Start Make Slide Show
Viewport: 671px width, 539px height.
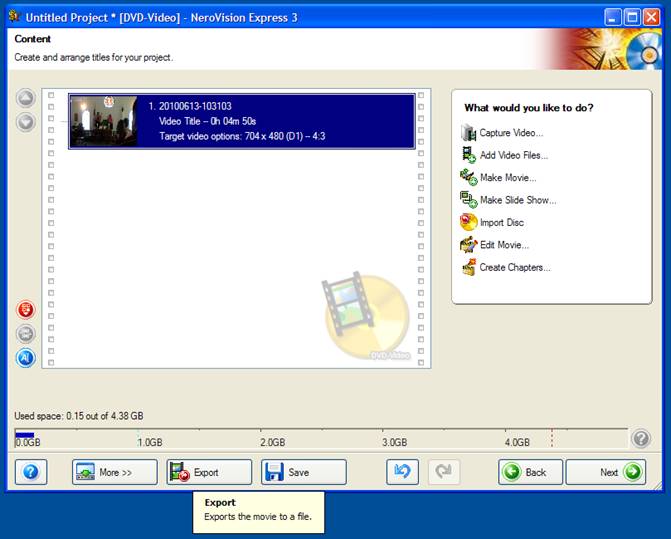tap(518, 200)
